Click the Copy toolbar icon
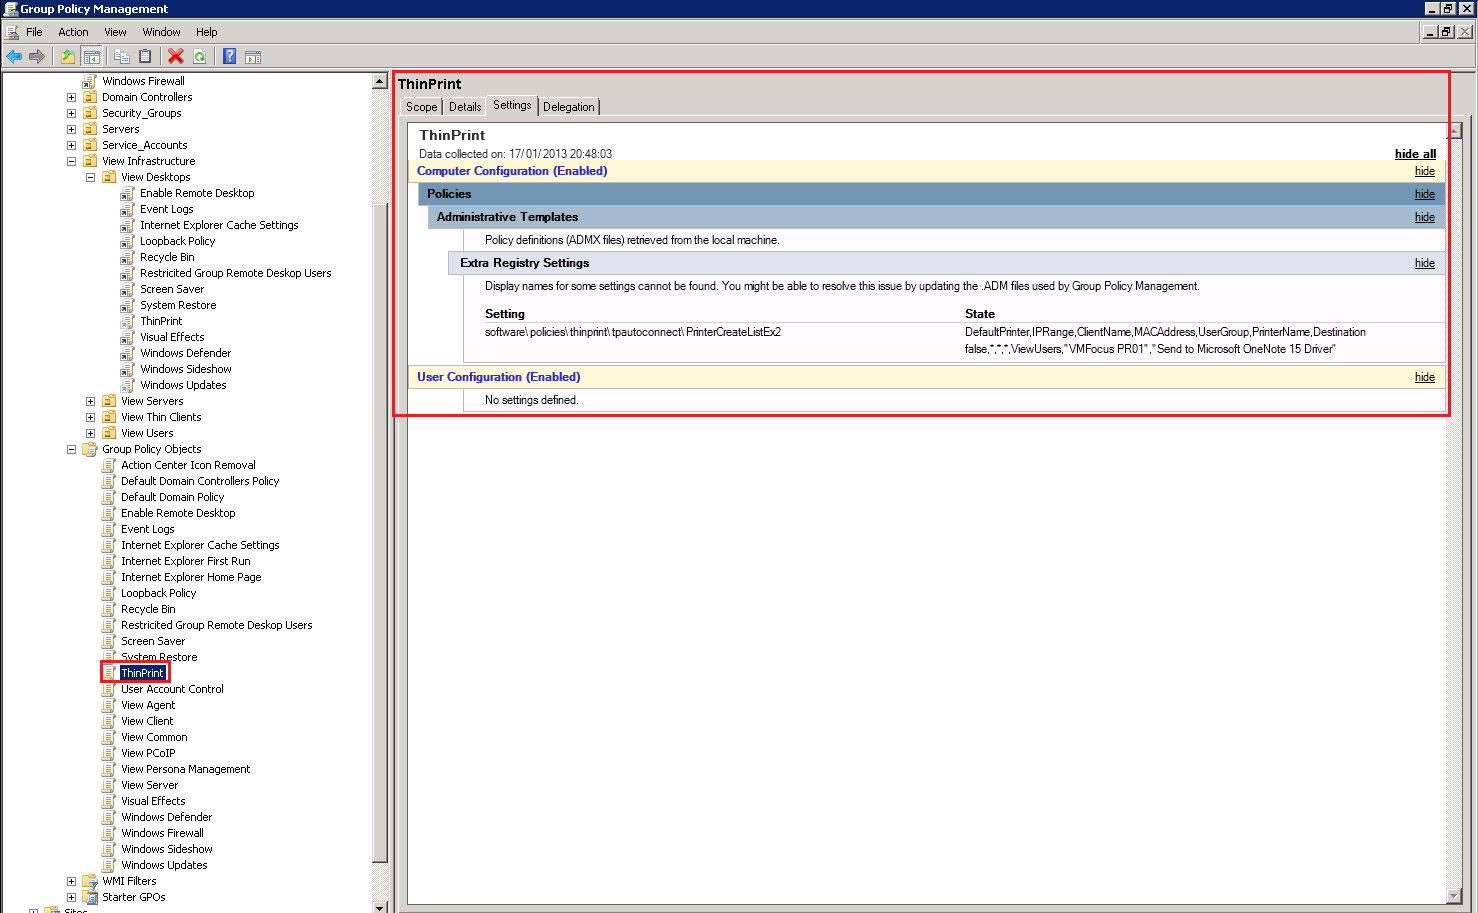The width and height of the screenshot is (1478, 913). click(122, 57)
